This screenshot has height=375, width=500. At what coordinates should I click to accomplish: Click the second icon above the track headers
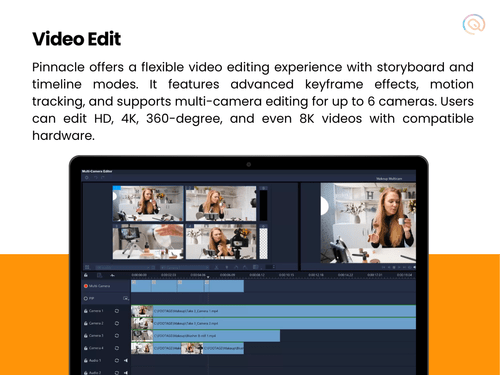[99, 275]
